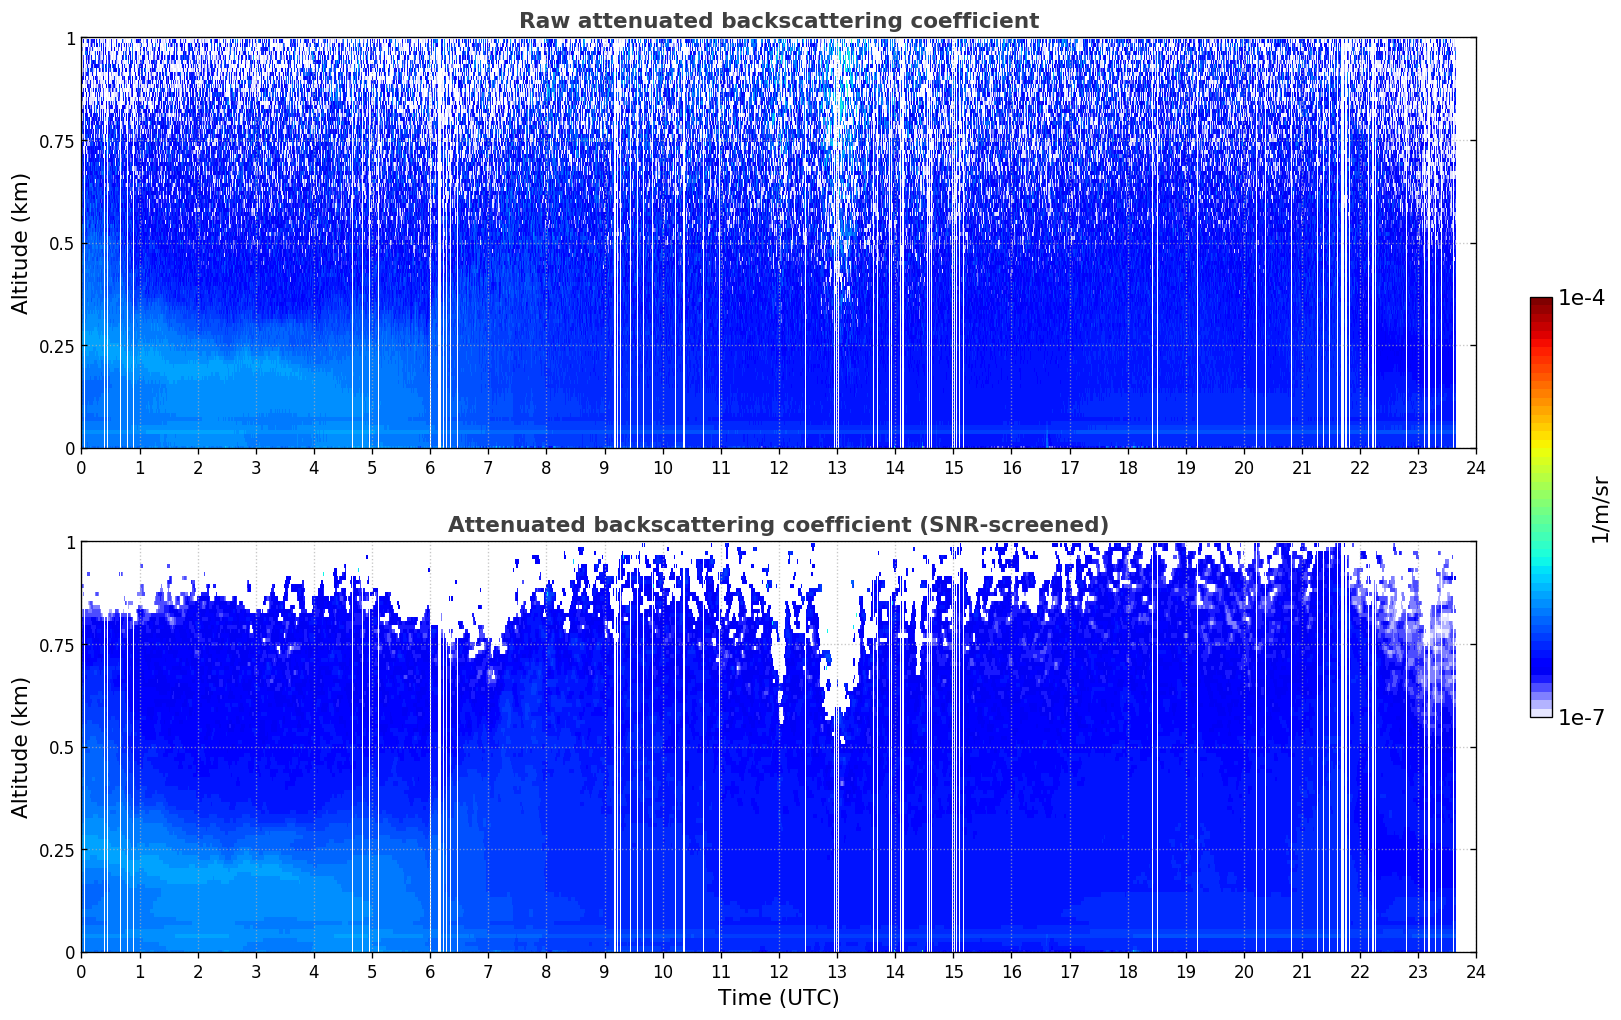Click the altitude 1 tick on upper plot
1621x1020 pixels.
point(70,39)
